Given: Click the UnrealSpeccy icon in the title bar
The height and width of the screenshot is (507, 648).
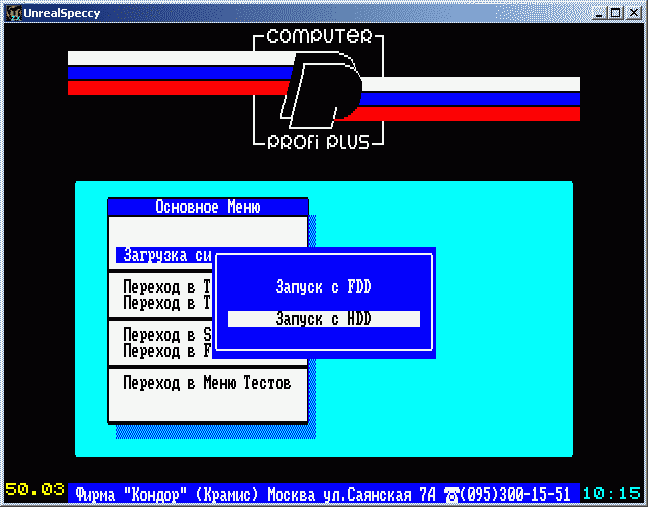Looking at the screenshot, I should tap(13, 12).
